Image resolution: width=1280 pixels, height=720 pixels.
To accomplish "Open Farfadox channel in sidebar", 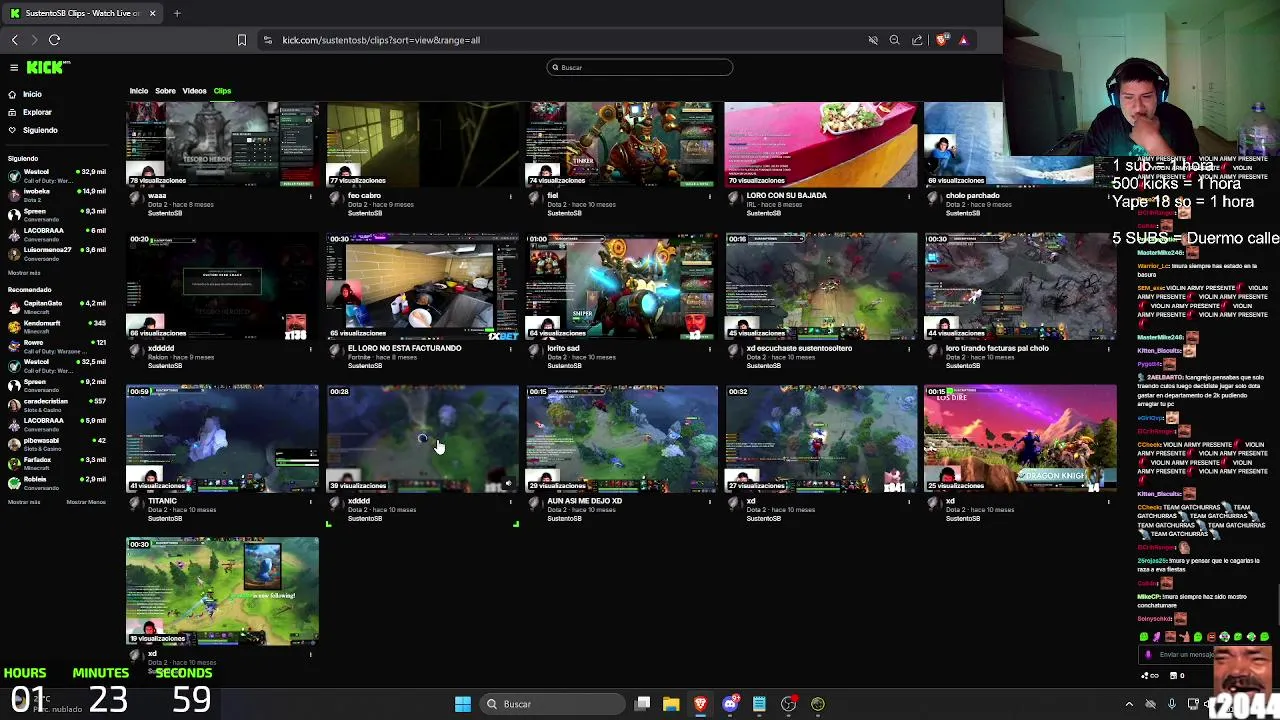I will [57, 464].
